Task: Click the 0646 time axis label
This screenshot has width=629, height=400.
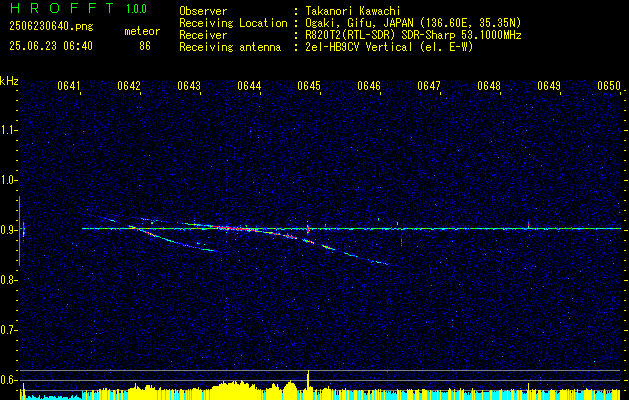Action: click(x=369, y=86)
